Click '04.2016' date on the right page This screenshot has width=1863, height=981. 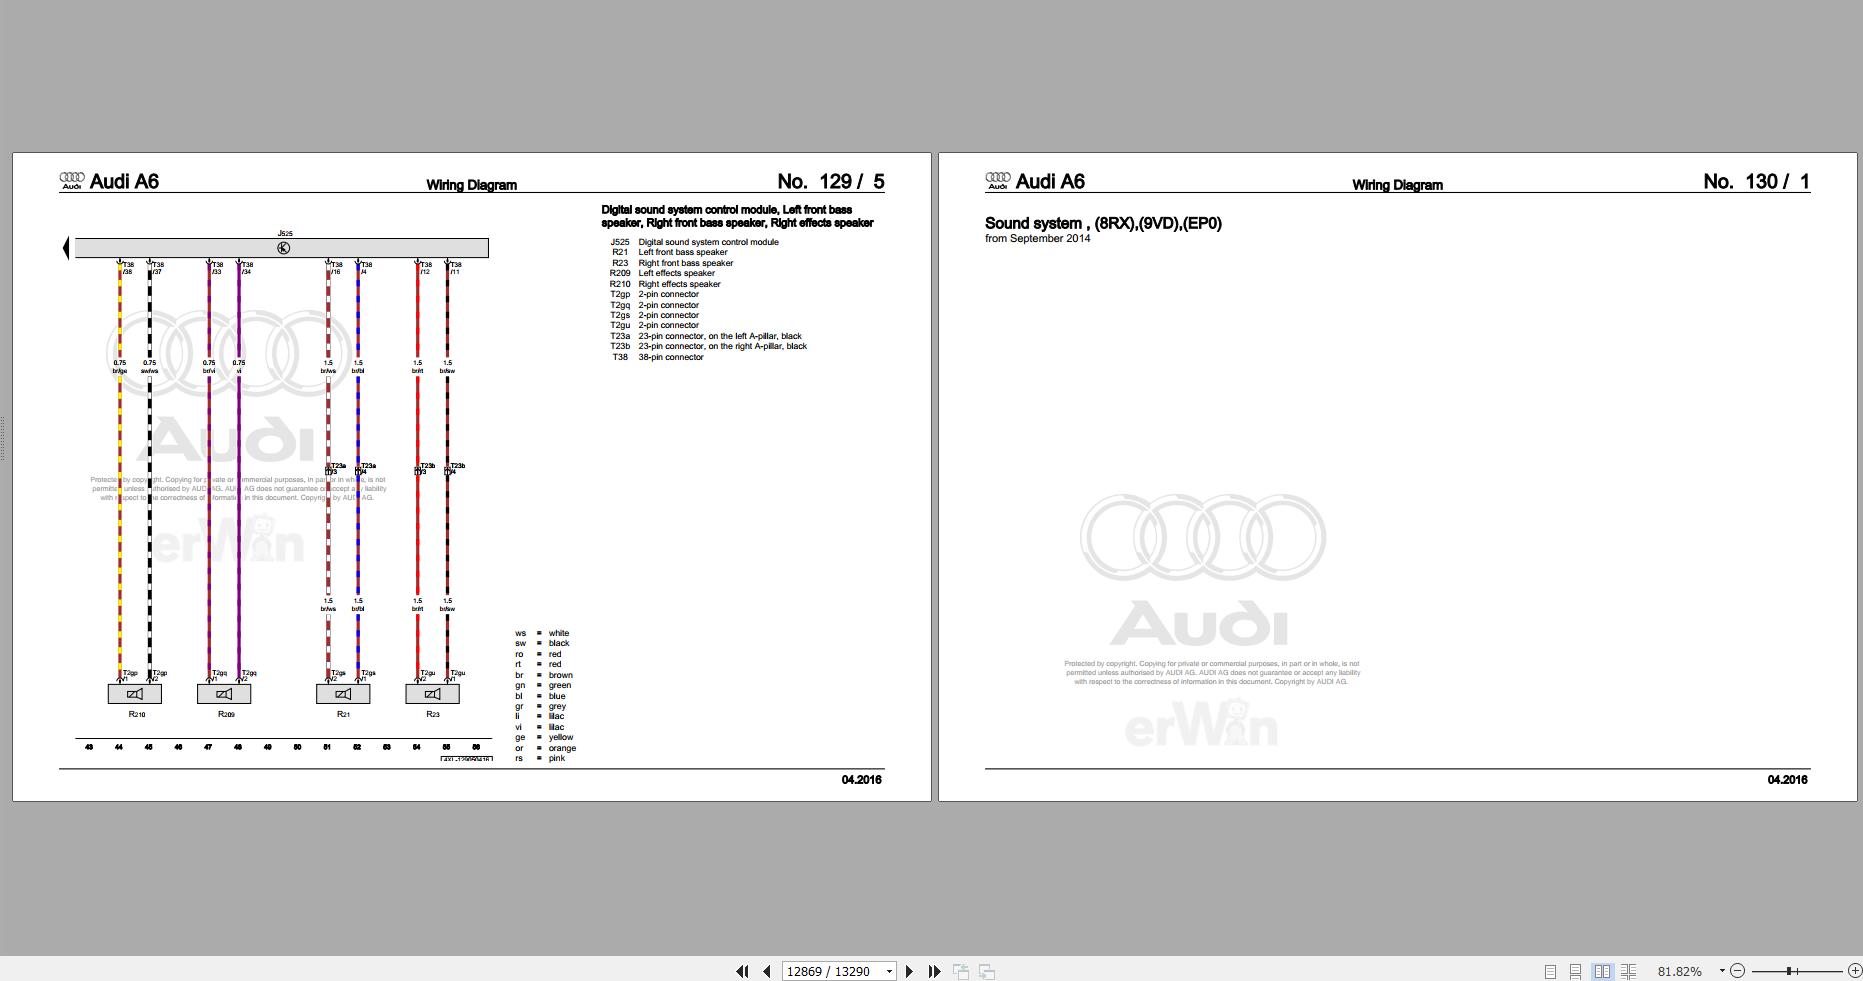1788,780
